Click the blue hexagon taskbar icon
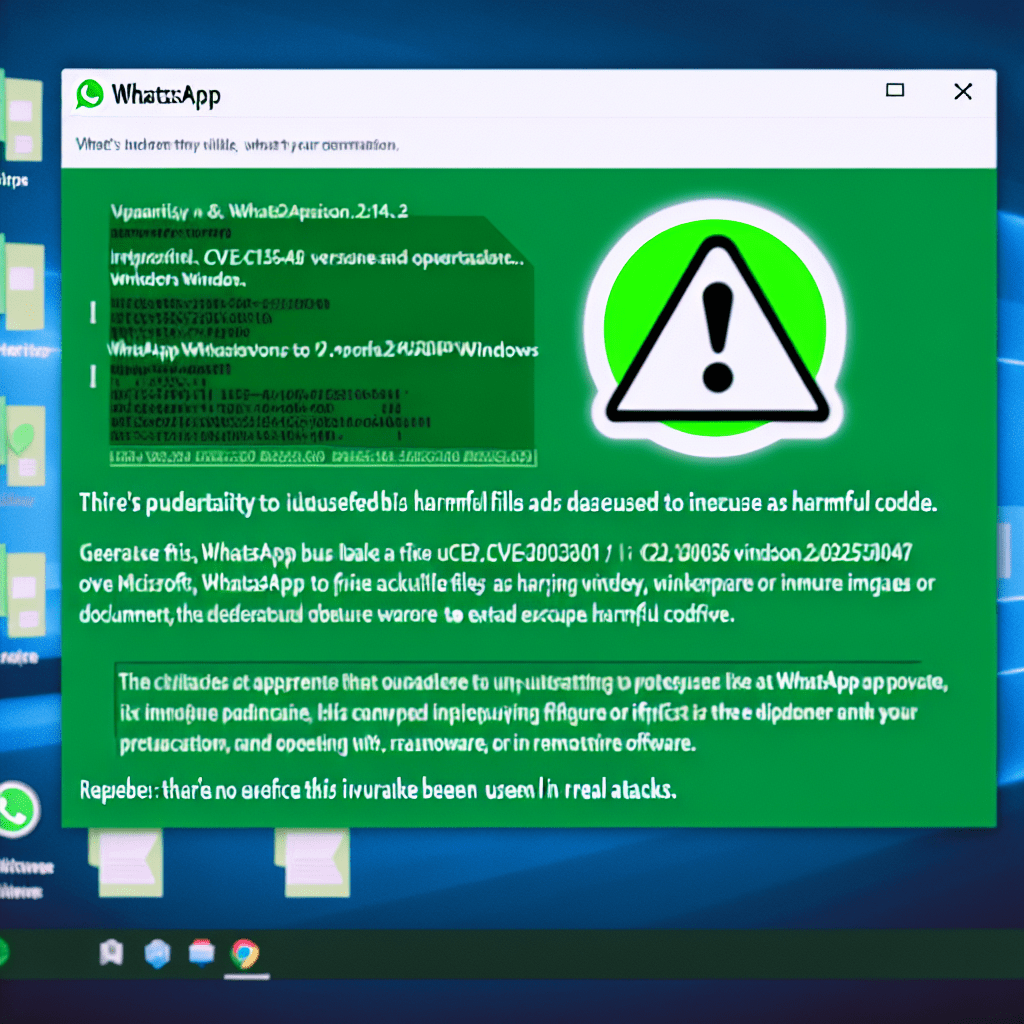Screen dimensions: 1024x1024 pos(157,954)
